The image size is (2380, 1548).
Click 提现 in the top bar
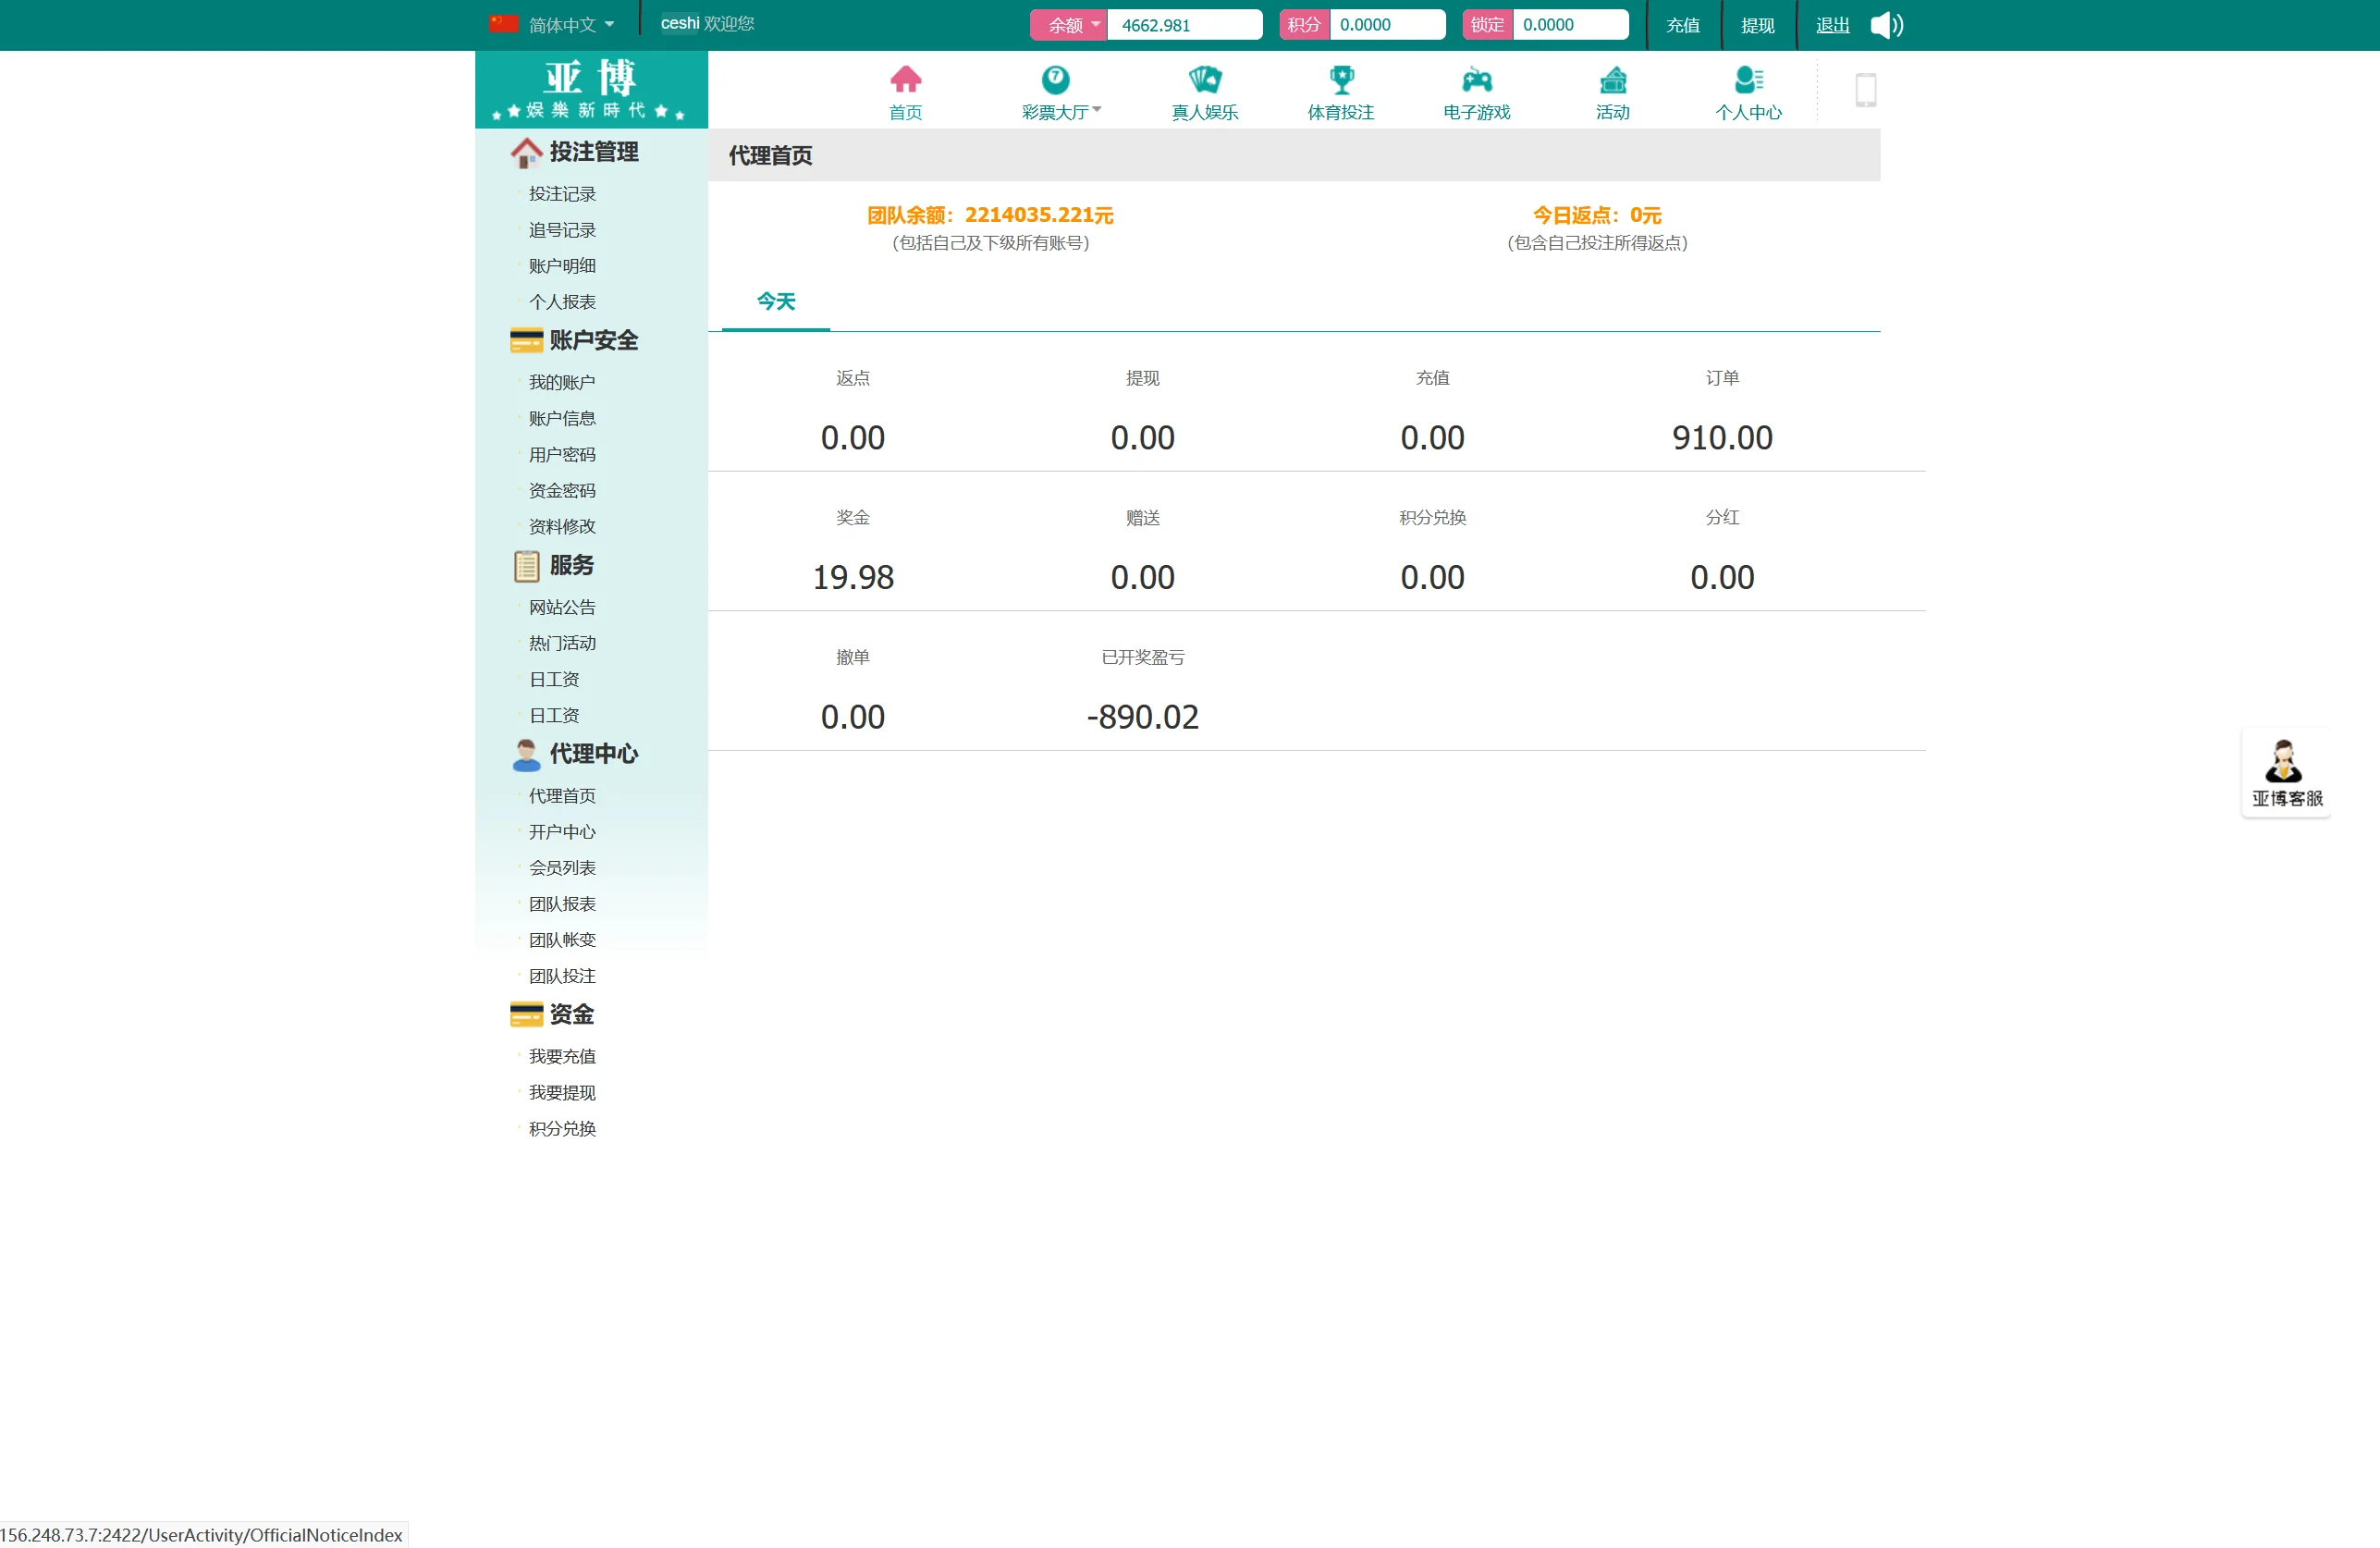click(1757, 25)
